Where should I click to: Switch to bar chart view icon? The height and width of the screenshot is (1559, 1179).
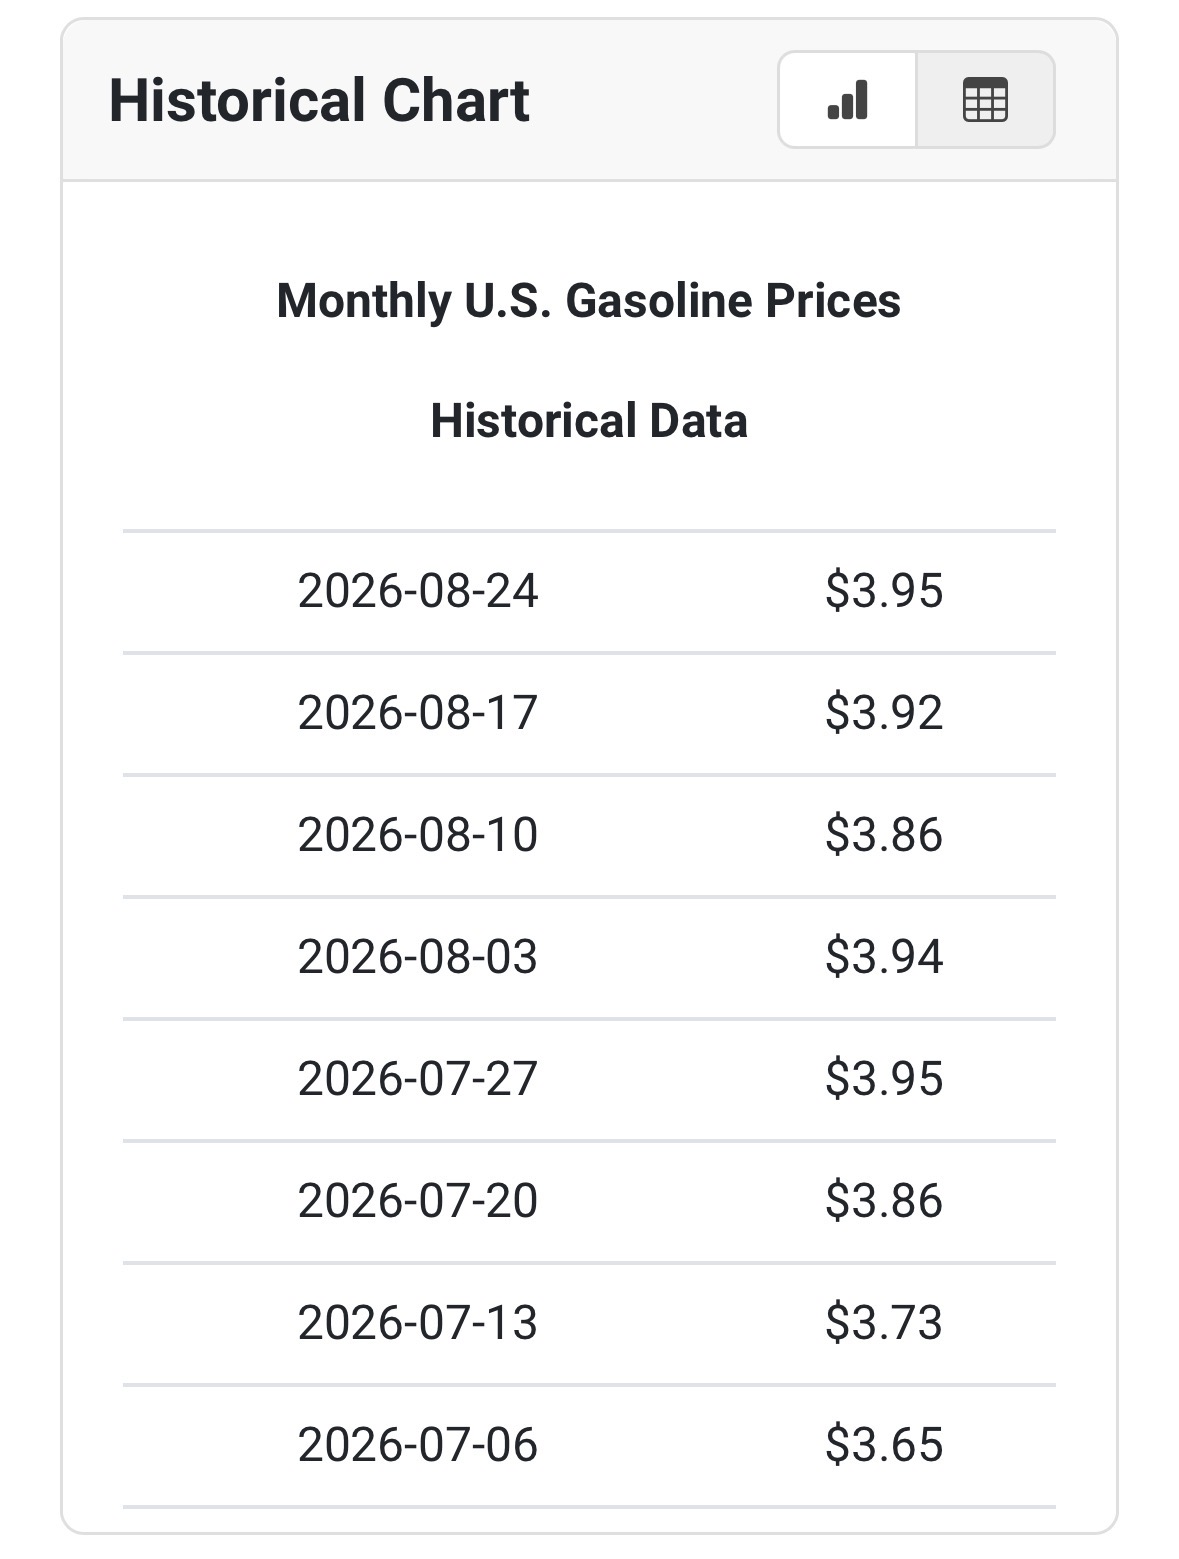pos(847,100)
